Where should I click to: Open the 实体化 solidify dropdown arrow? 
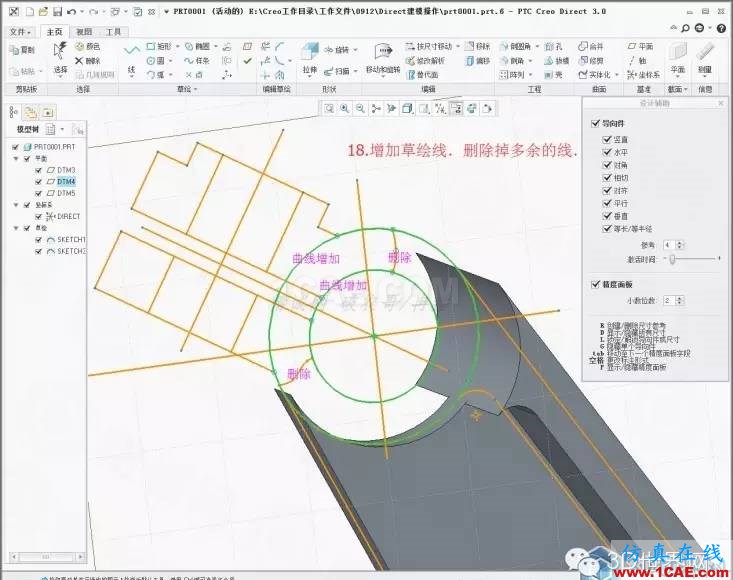[x=617, y=75]
